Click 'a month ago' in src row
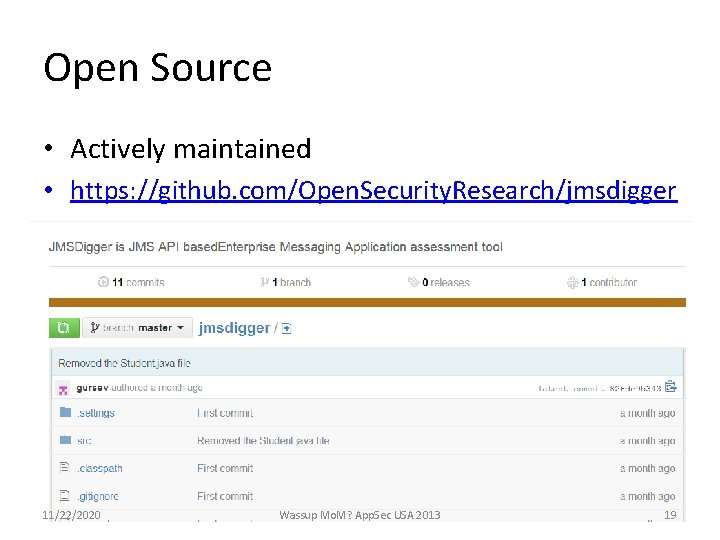The width and height of the screenshot is (720, 540). (647, 441)
